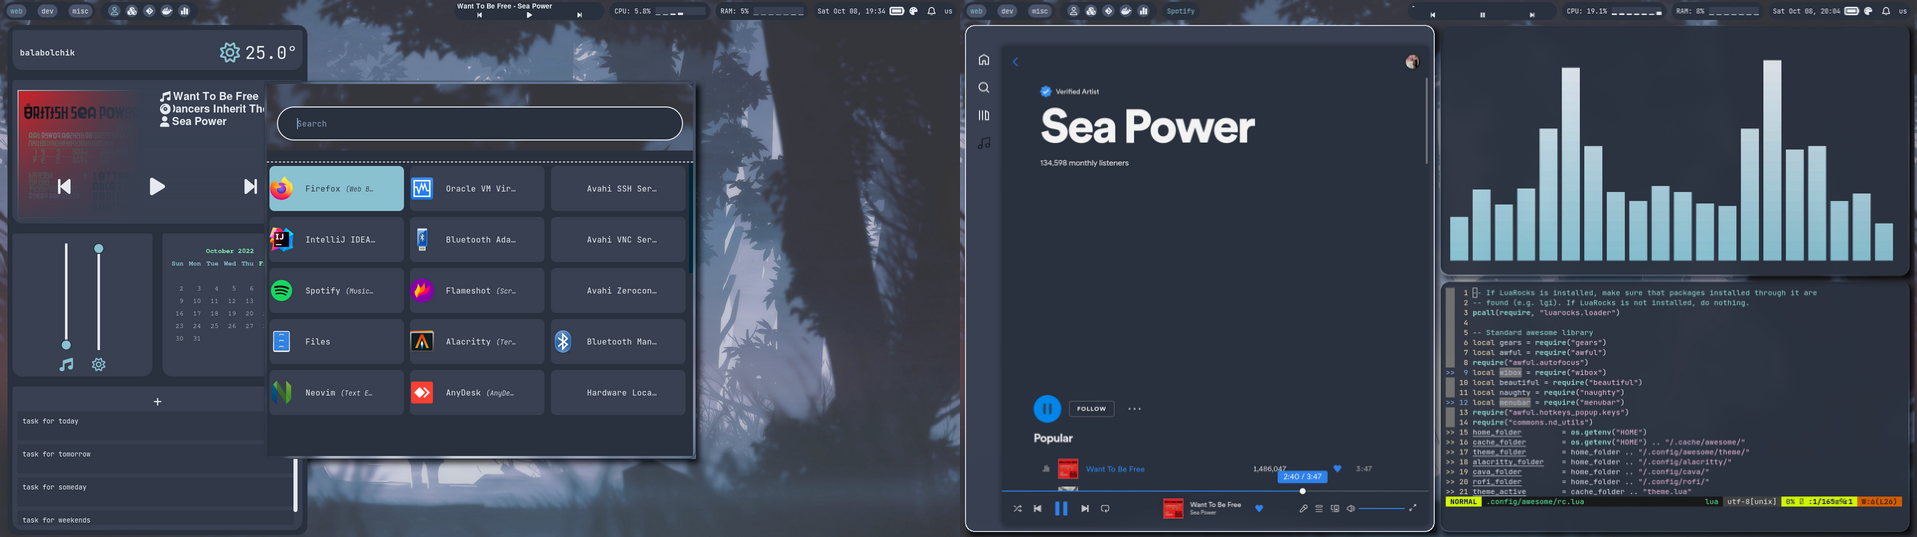Toggle repeat in Spotify player bar
Screen dimensions: 1917x537
pyautogui.click(x=1105, y=508)
